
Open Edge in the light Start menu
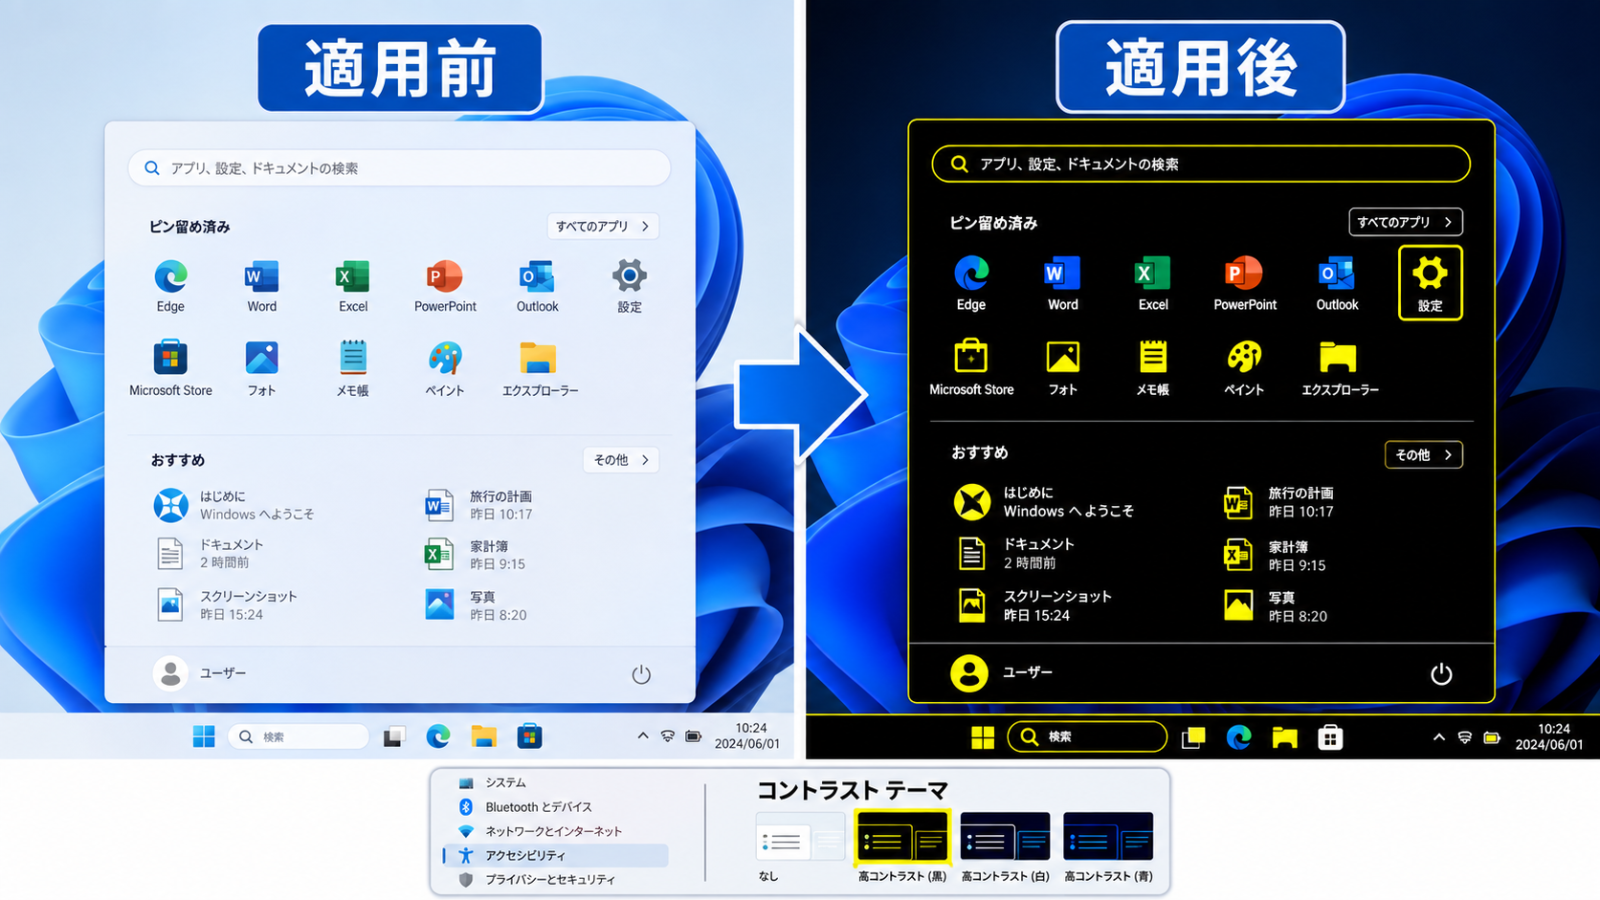(x=171, y=286)
